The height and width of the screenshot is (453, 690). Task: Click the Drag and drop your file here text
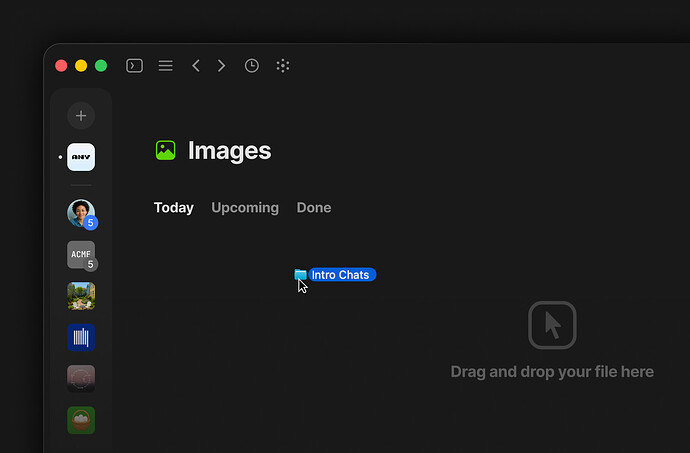tap(552, 372)
